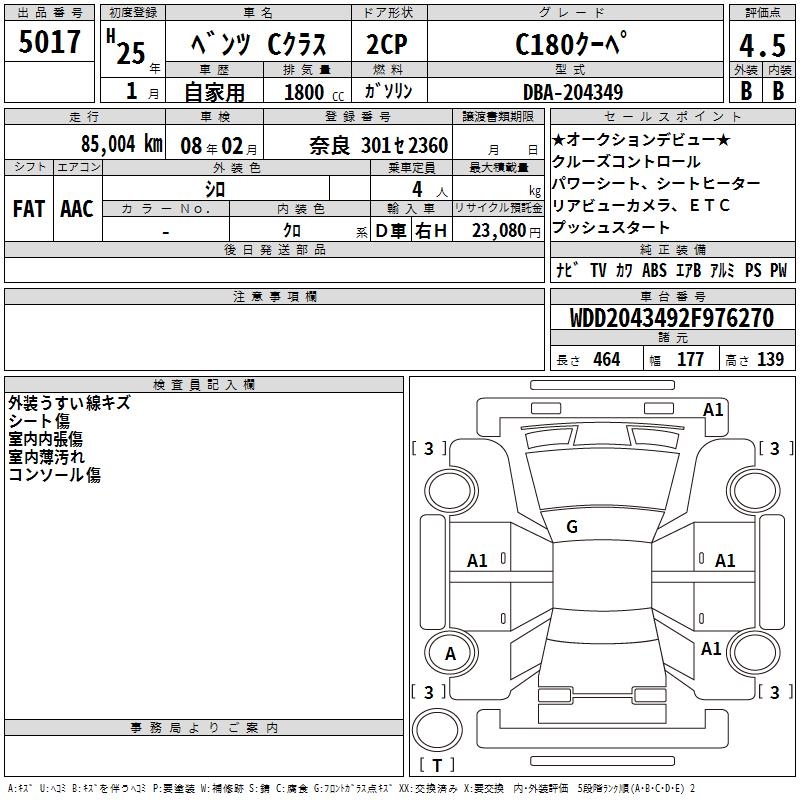Select the H25 first registration year
The width and height of the screenshot is (800, 800).
pos(126,47)
